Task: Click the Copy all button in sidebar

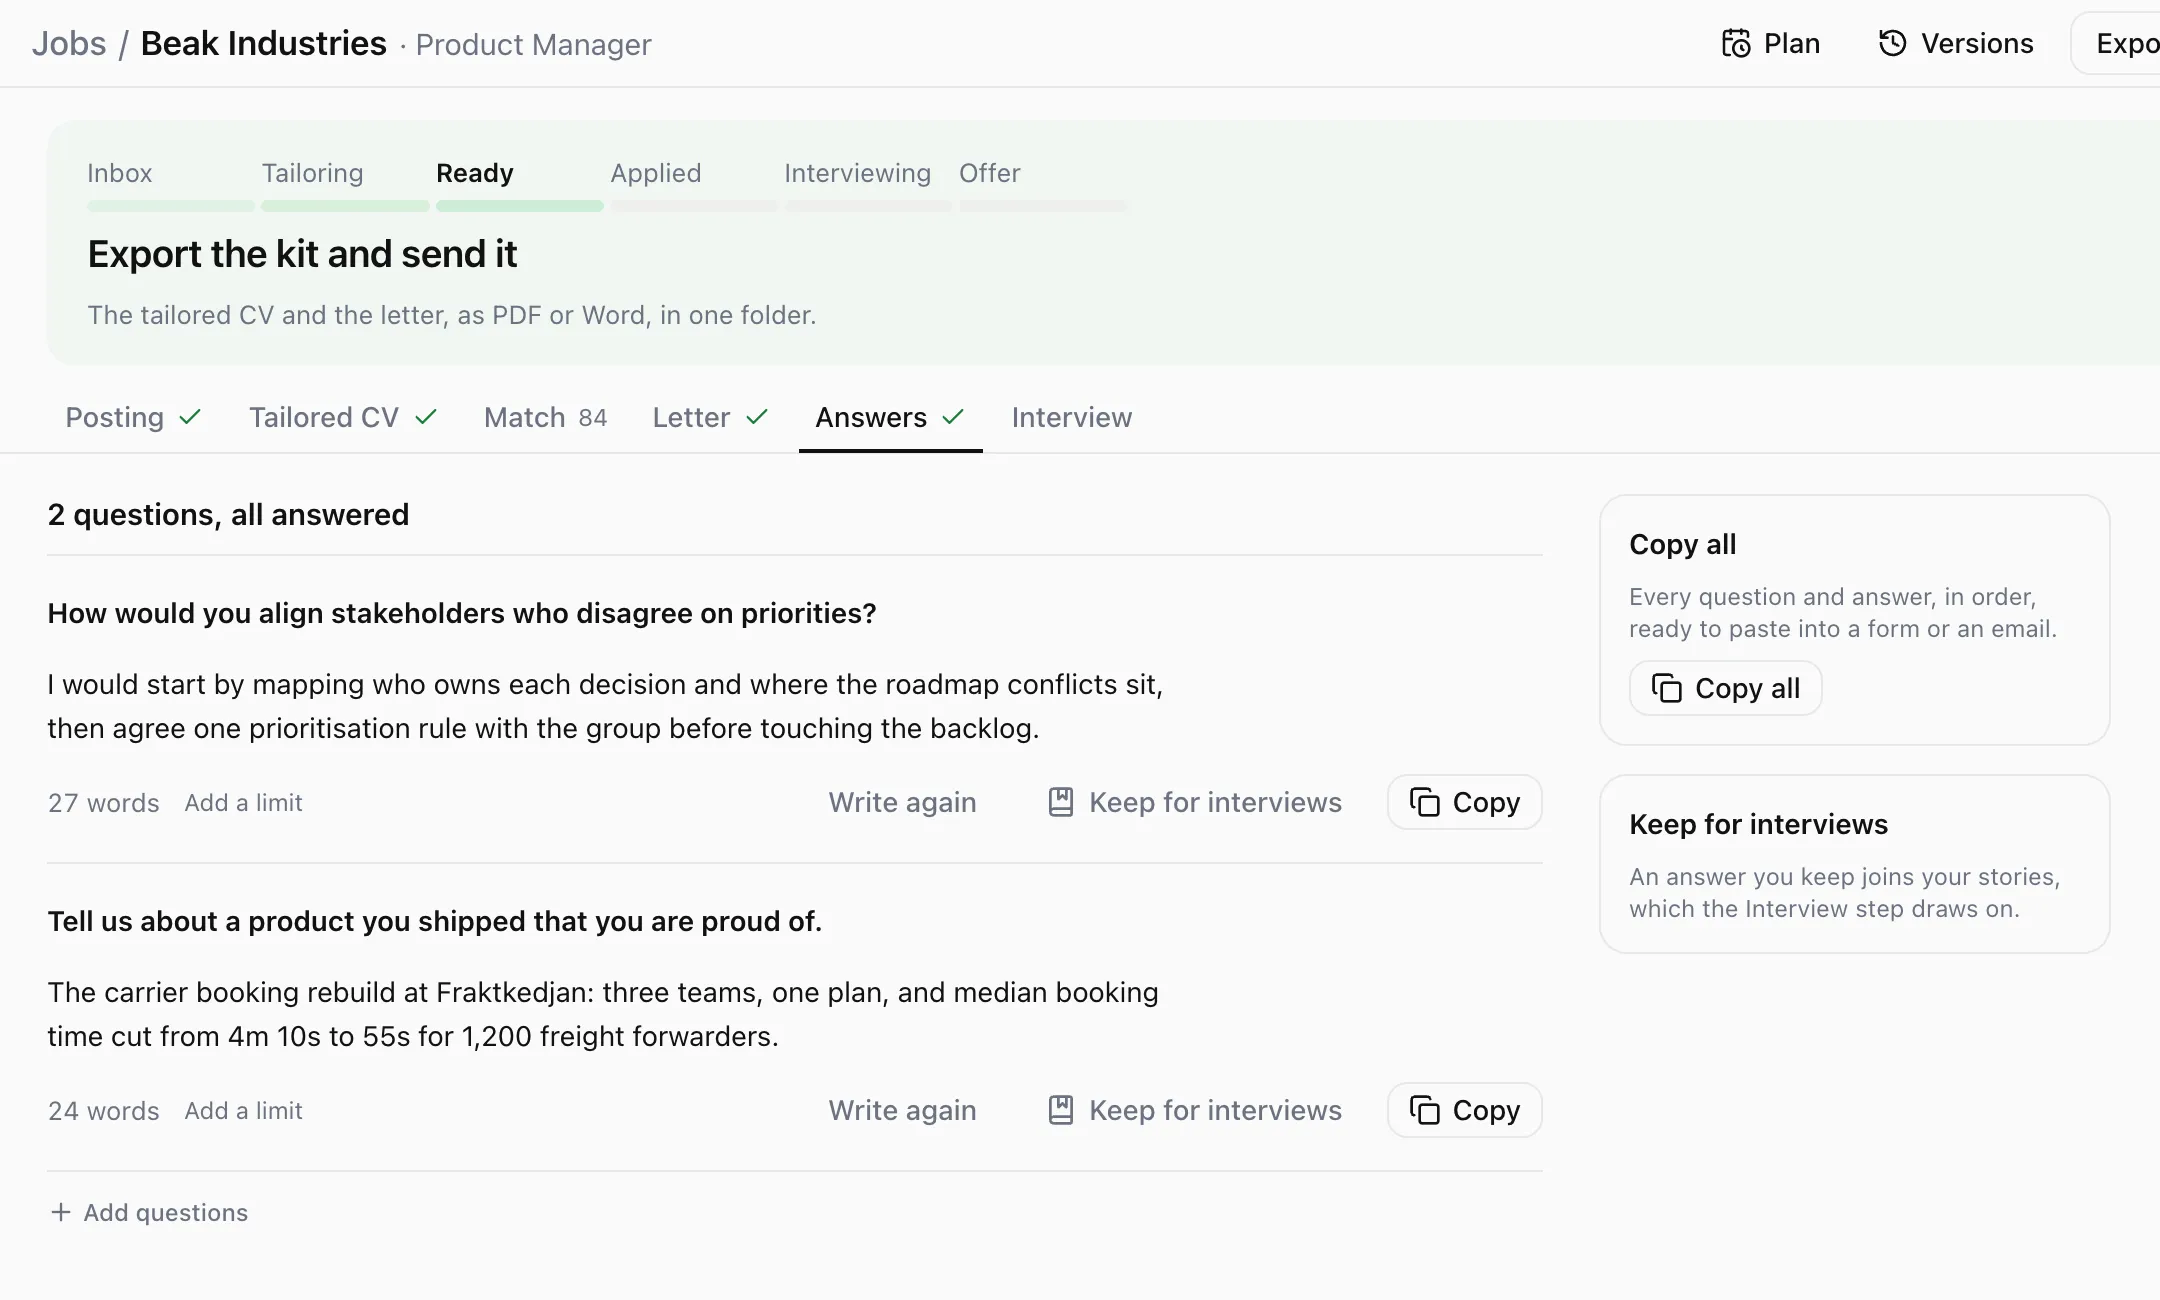Action: [1725, 688]
